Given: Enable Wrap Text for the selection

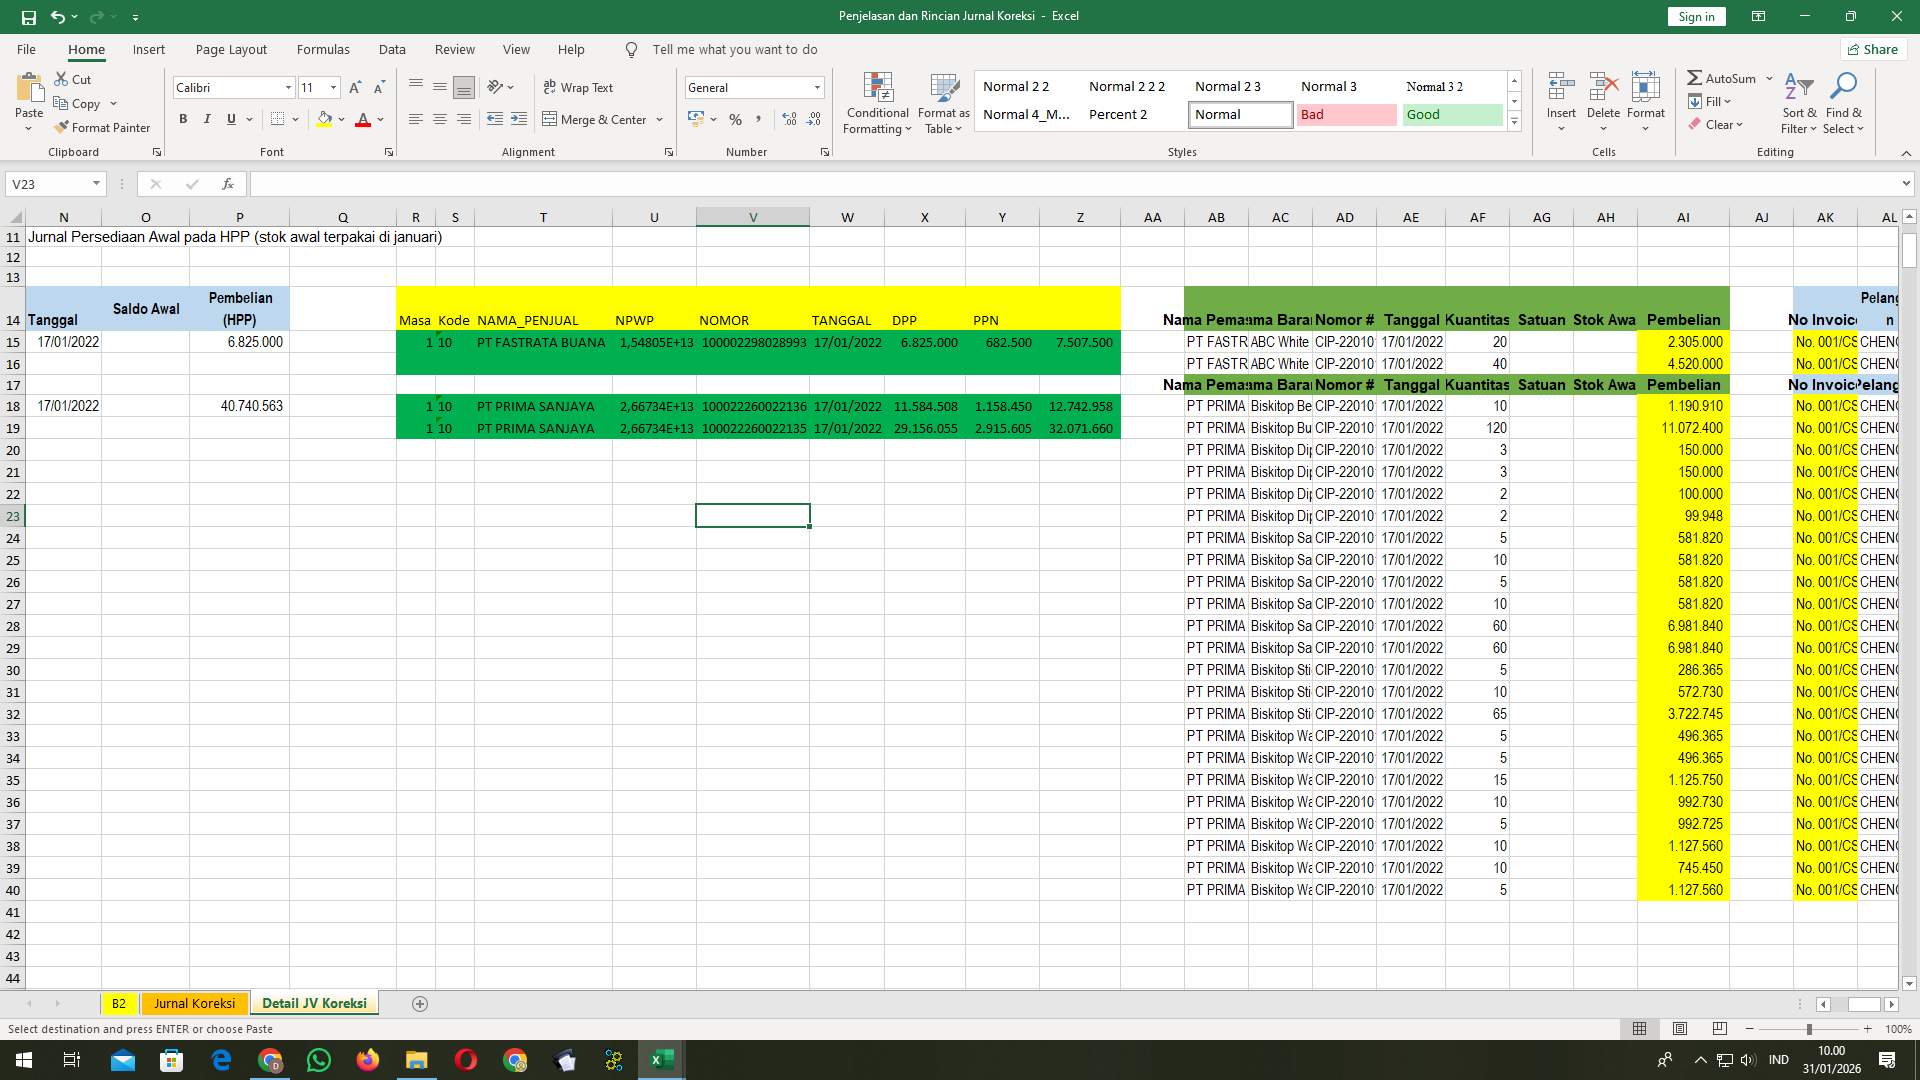Looking at the screenshot, I should [579, 87].
